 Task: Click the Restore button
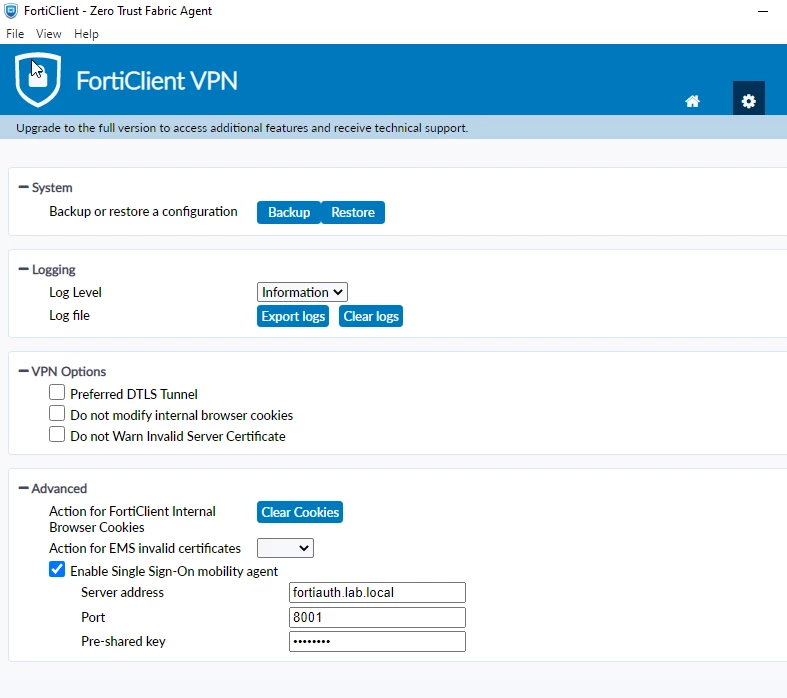click(x=353, y=212)
